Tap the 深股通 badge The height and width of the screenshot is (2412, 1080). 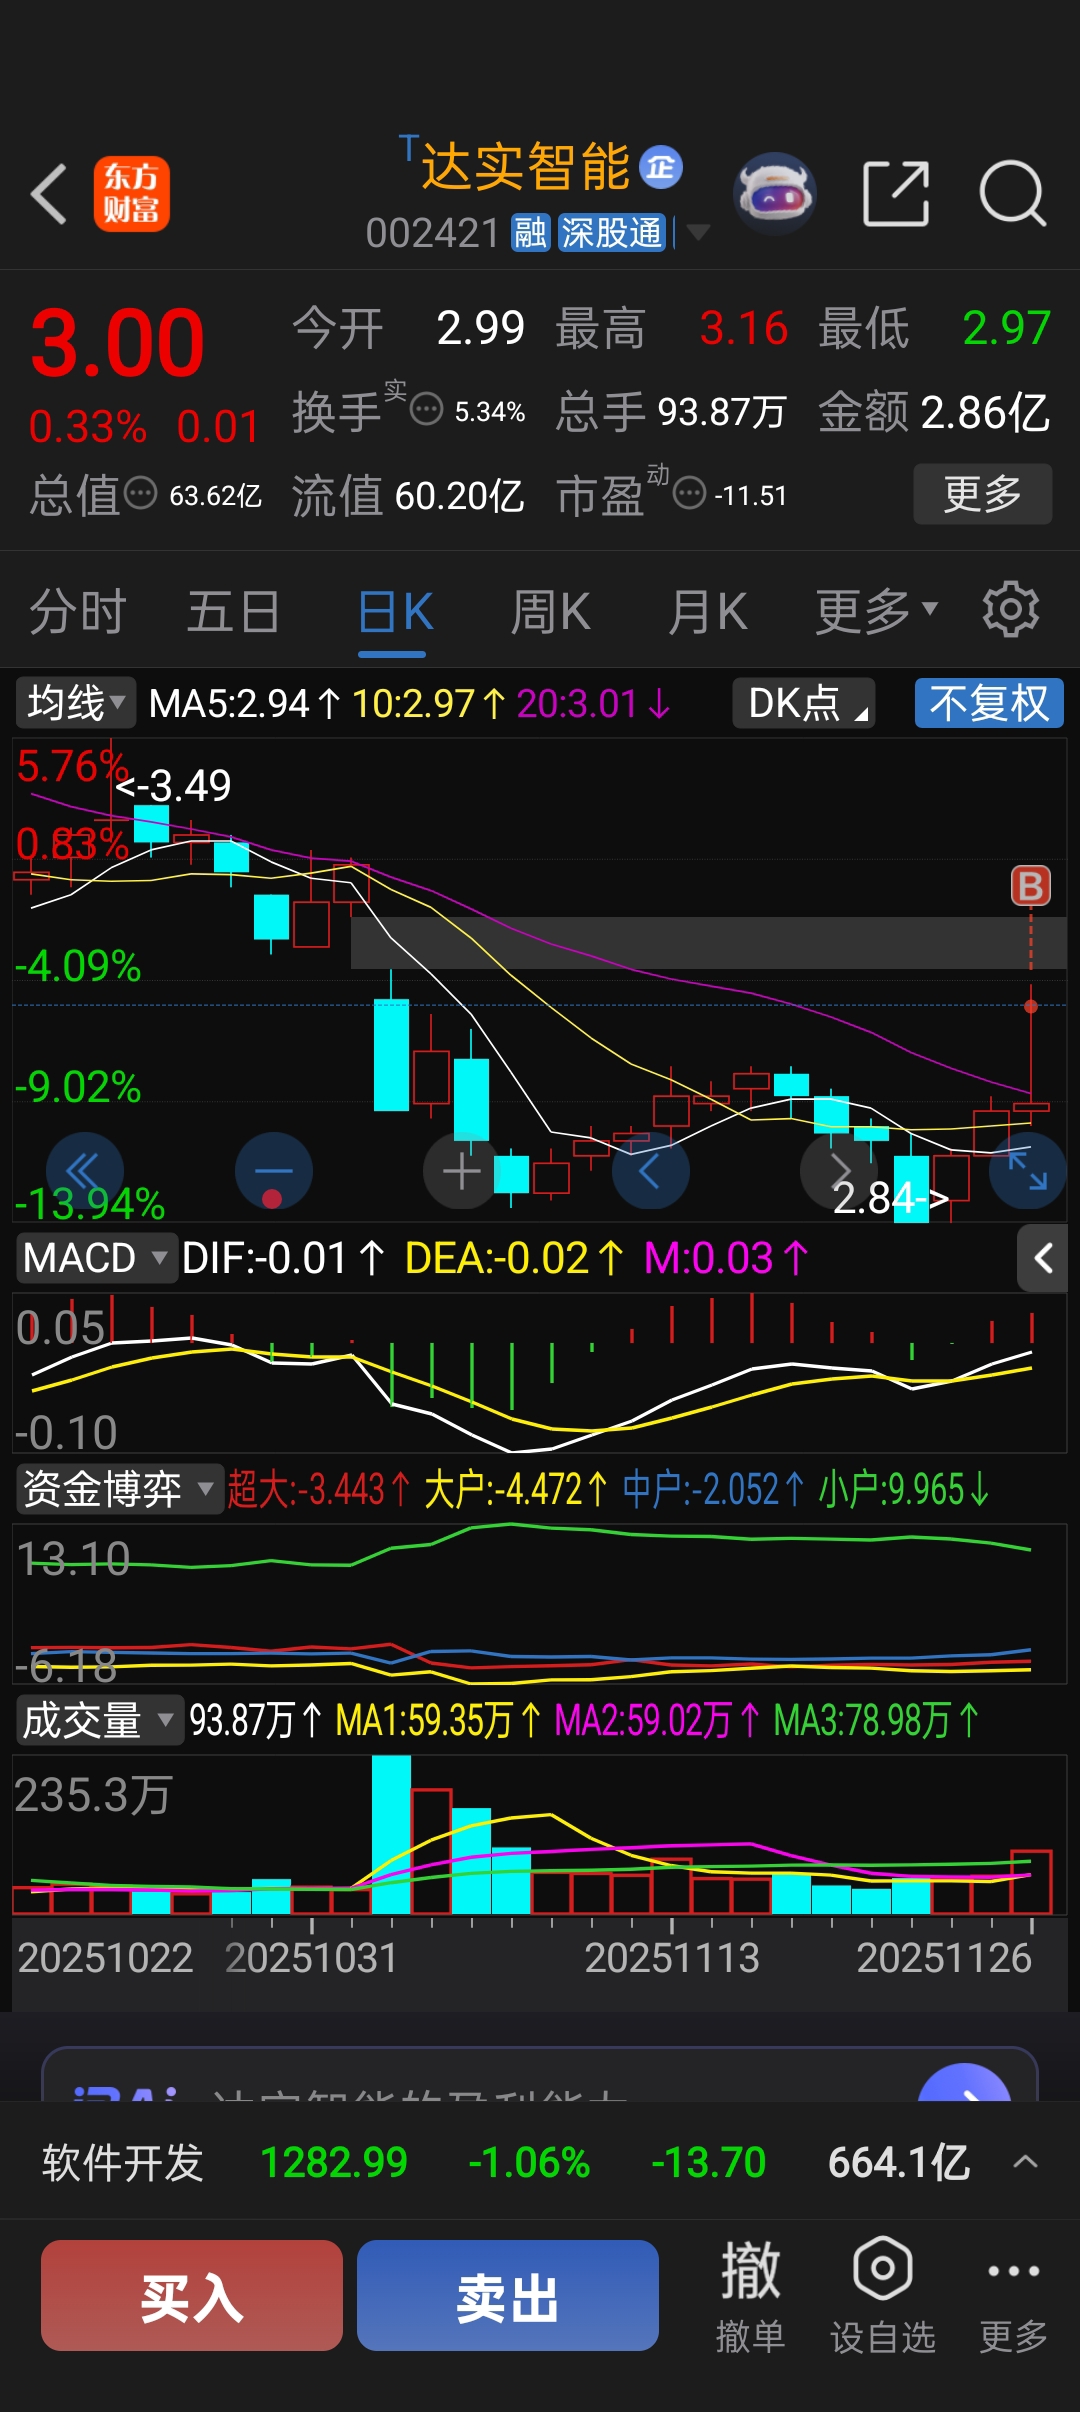pyautogui.click(x=612, y=233)
